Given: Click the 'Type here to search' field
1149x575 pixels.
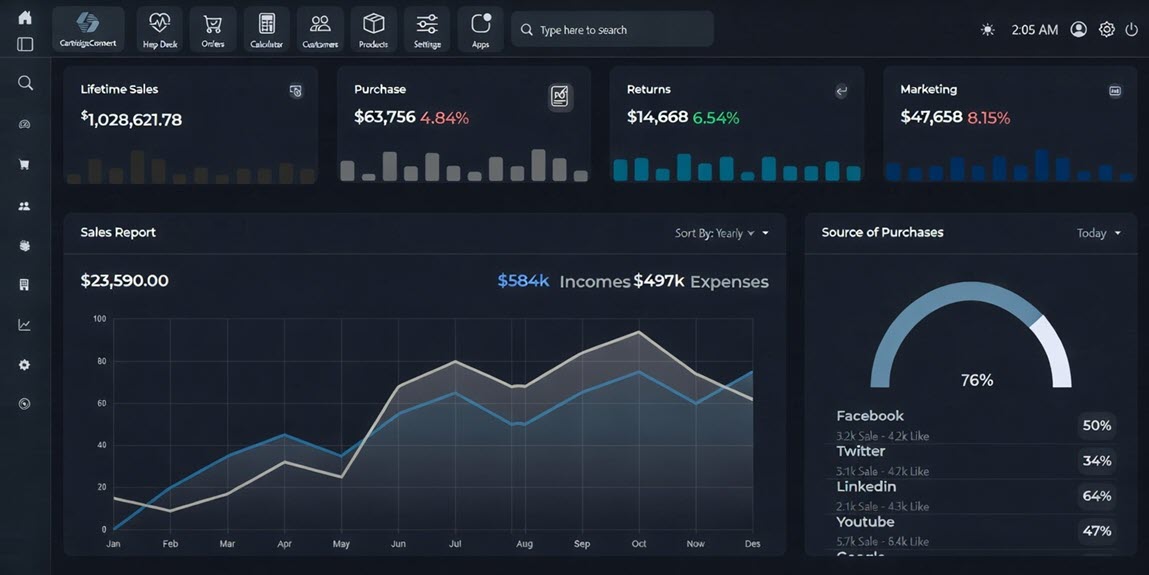Looking at the screenshot, I should coord(612,30).
